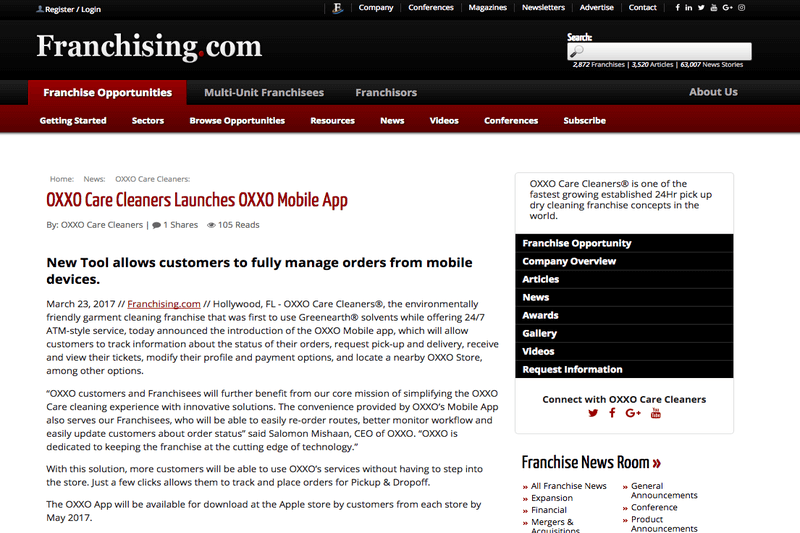
Task: Click the Facebook icon in top bar
Action: click(678, 8)
